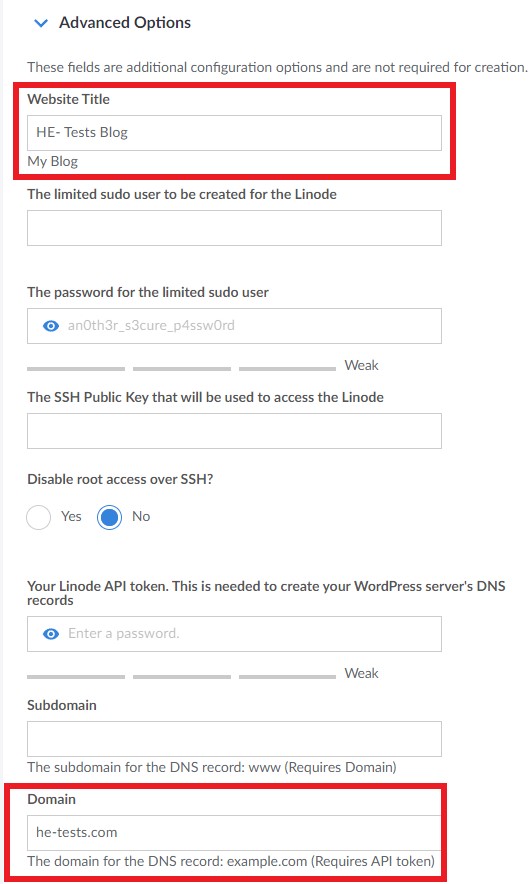
Task: Click the Linode API token field
Action: click(234, 634)
